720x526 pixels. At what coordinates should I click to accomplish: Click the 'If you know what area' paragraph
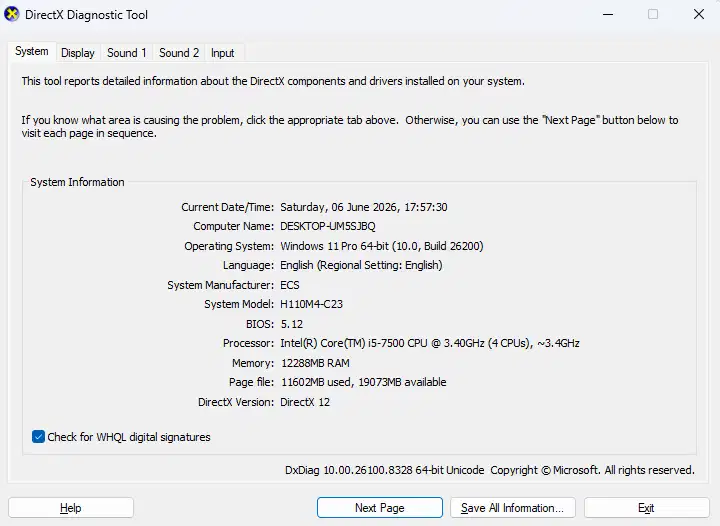point(350,127)
